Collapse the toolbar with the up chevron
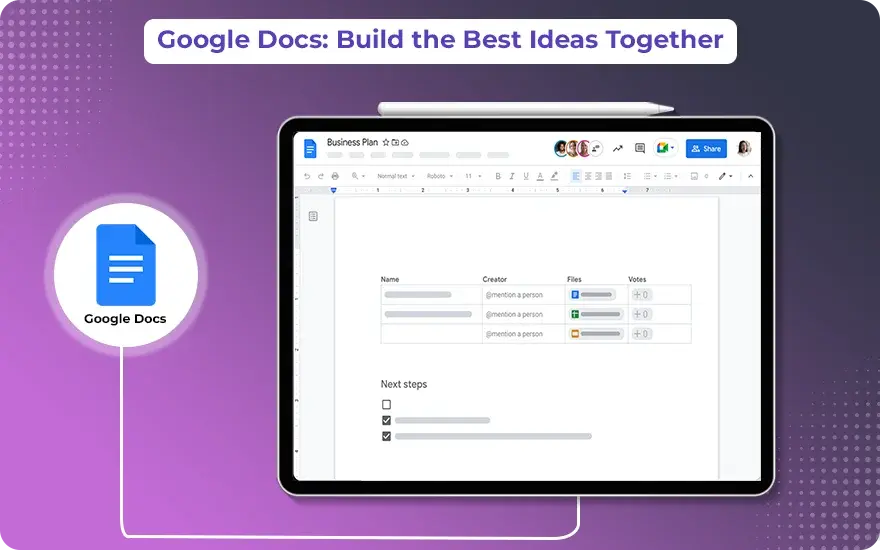 pos(750,176)
